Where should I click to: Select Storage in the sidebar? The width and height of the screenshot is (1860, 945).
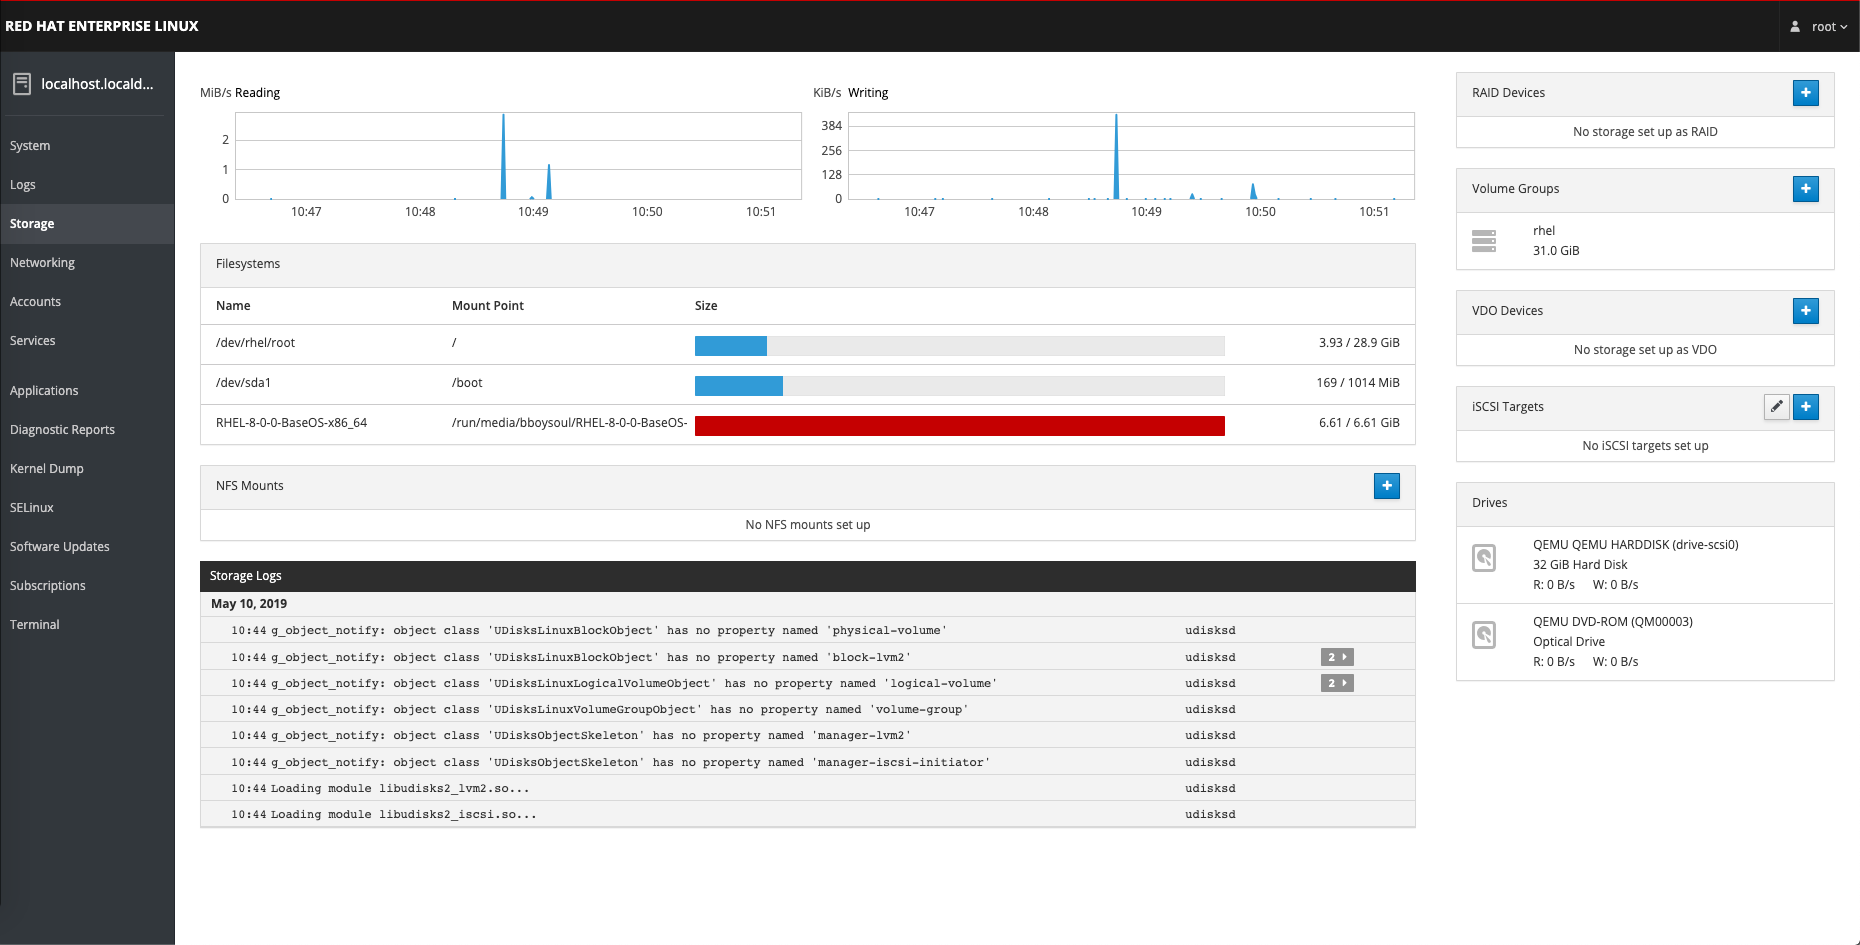(87, 224)
